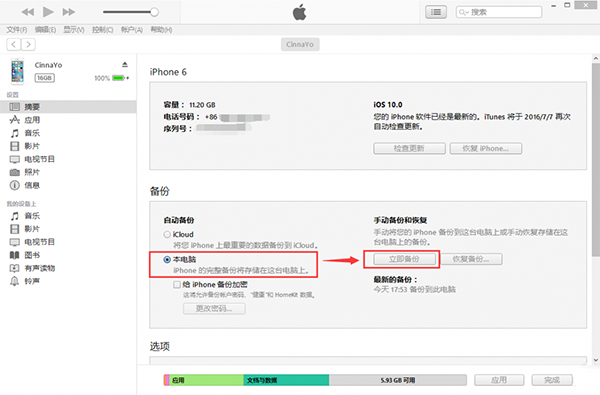
Task: Open the 文件(F) menu
Action: click(16, 30)
